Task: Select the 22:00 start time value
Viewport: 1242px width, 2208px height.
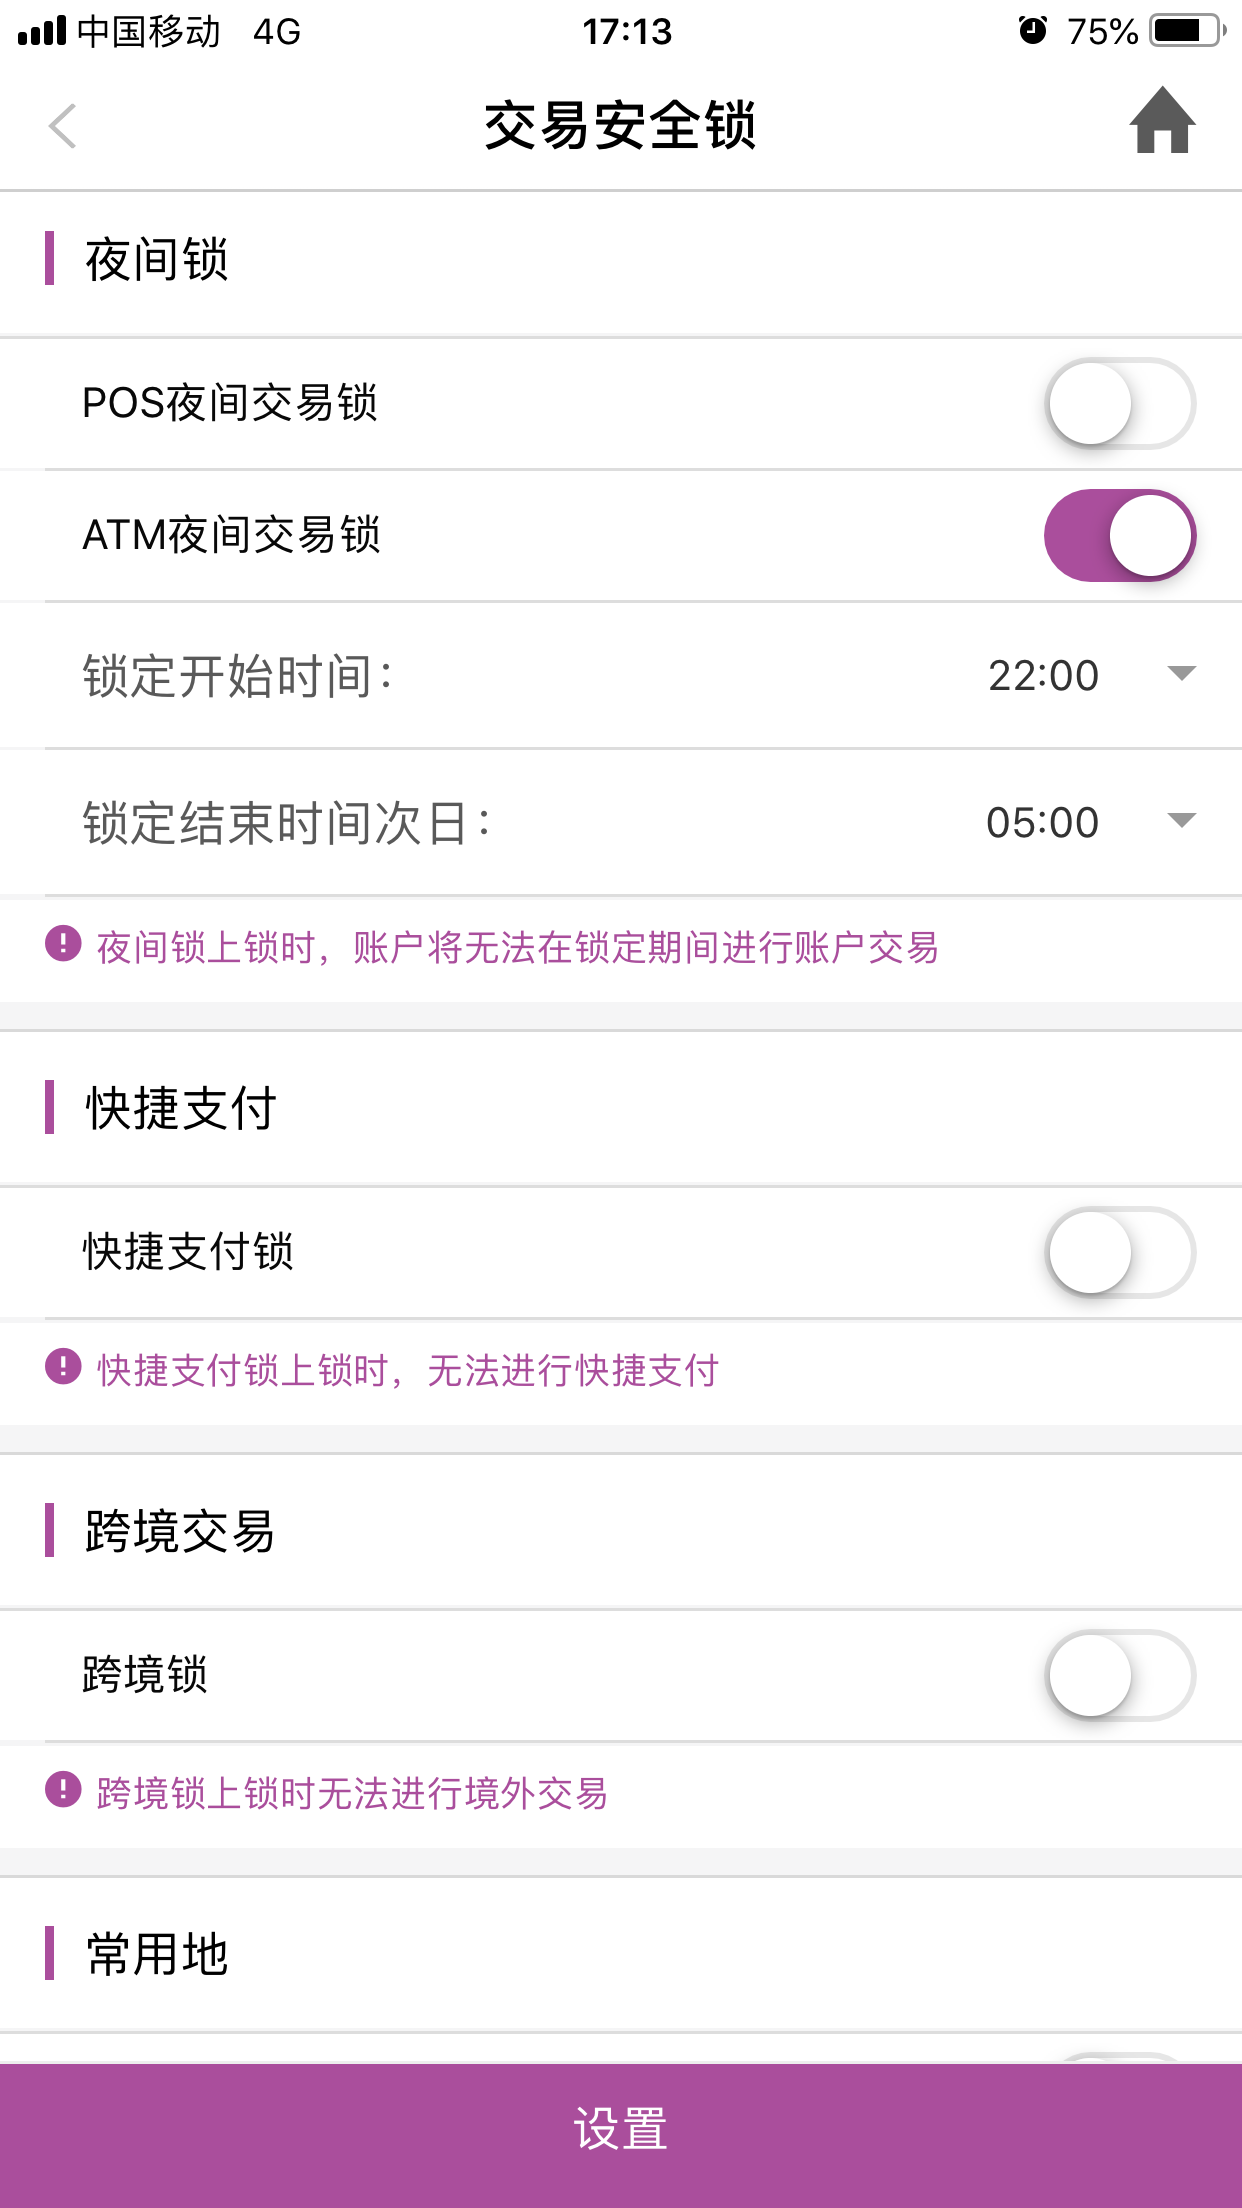Action: point(1043,676)
